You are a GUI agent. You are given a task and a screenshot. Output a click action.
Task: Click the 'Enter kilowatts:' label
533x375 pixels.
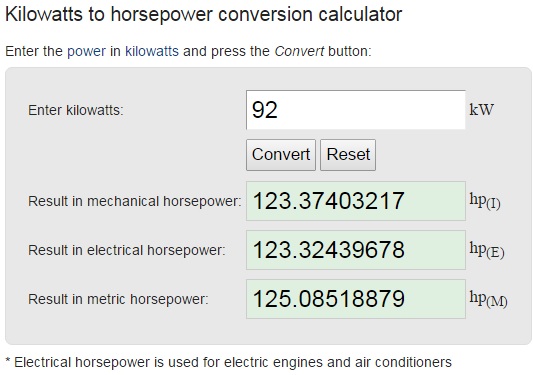76,110
